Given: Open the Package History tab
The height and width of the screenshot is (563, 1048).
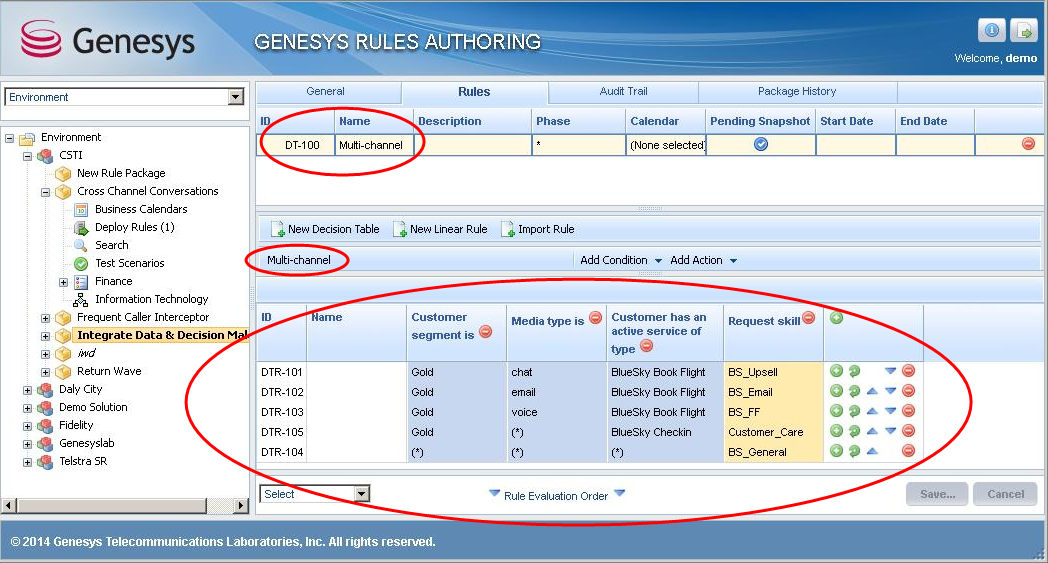Looking at the screenshot, I should [x=797, y=92].
